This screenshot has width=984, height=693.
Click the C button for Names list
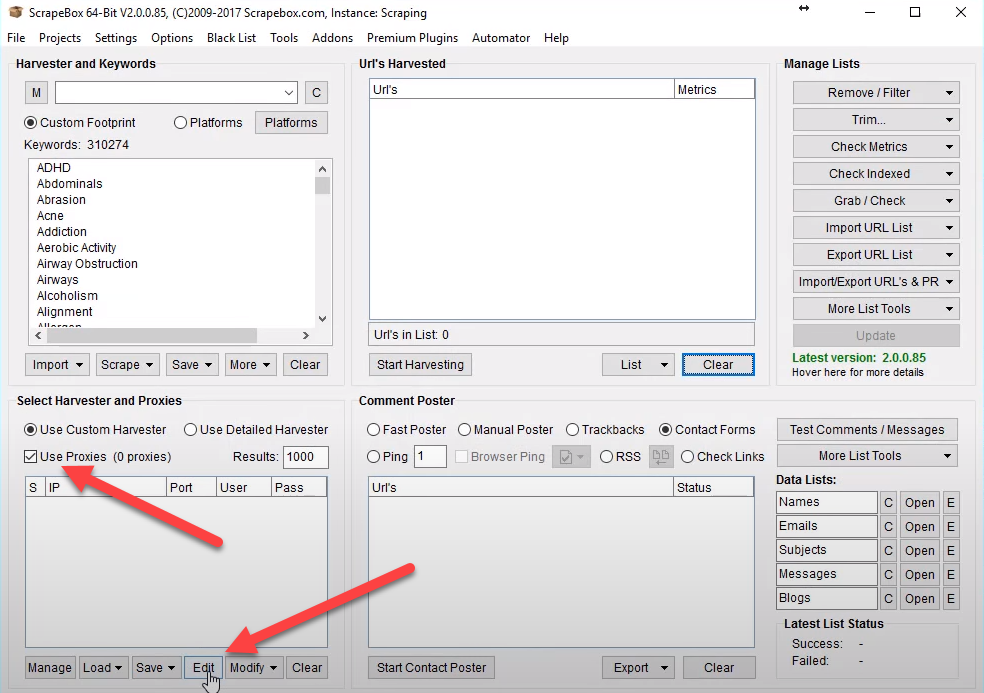coord(888,503)
